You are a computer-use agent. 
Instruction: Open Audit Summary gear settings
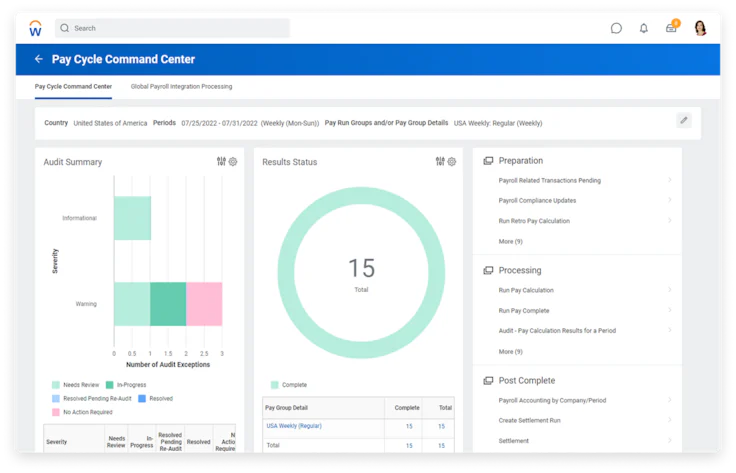tap(233, 161)
